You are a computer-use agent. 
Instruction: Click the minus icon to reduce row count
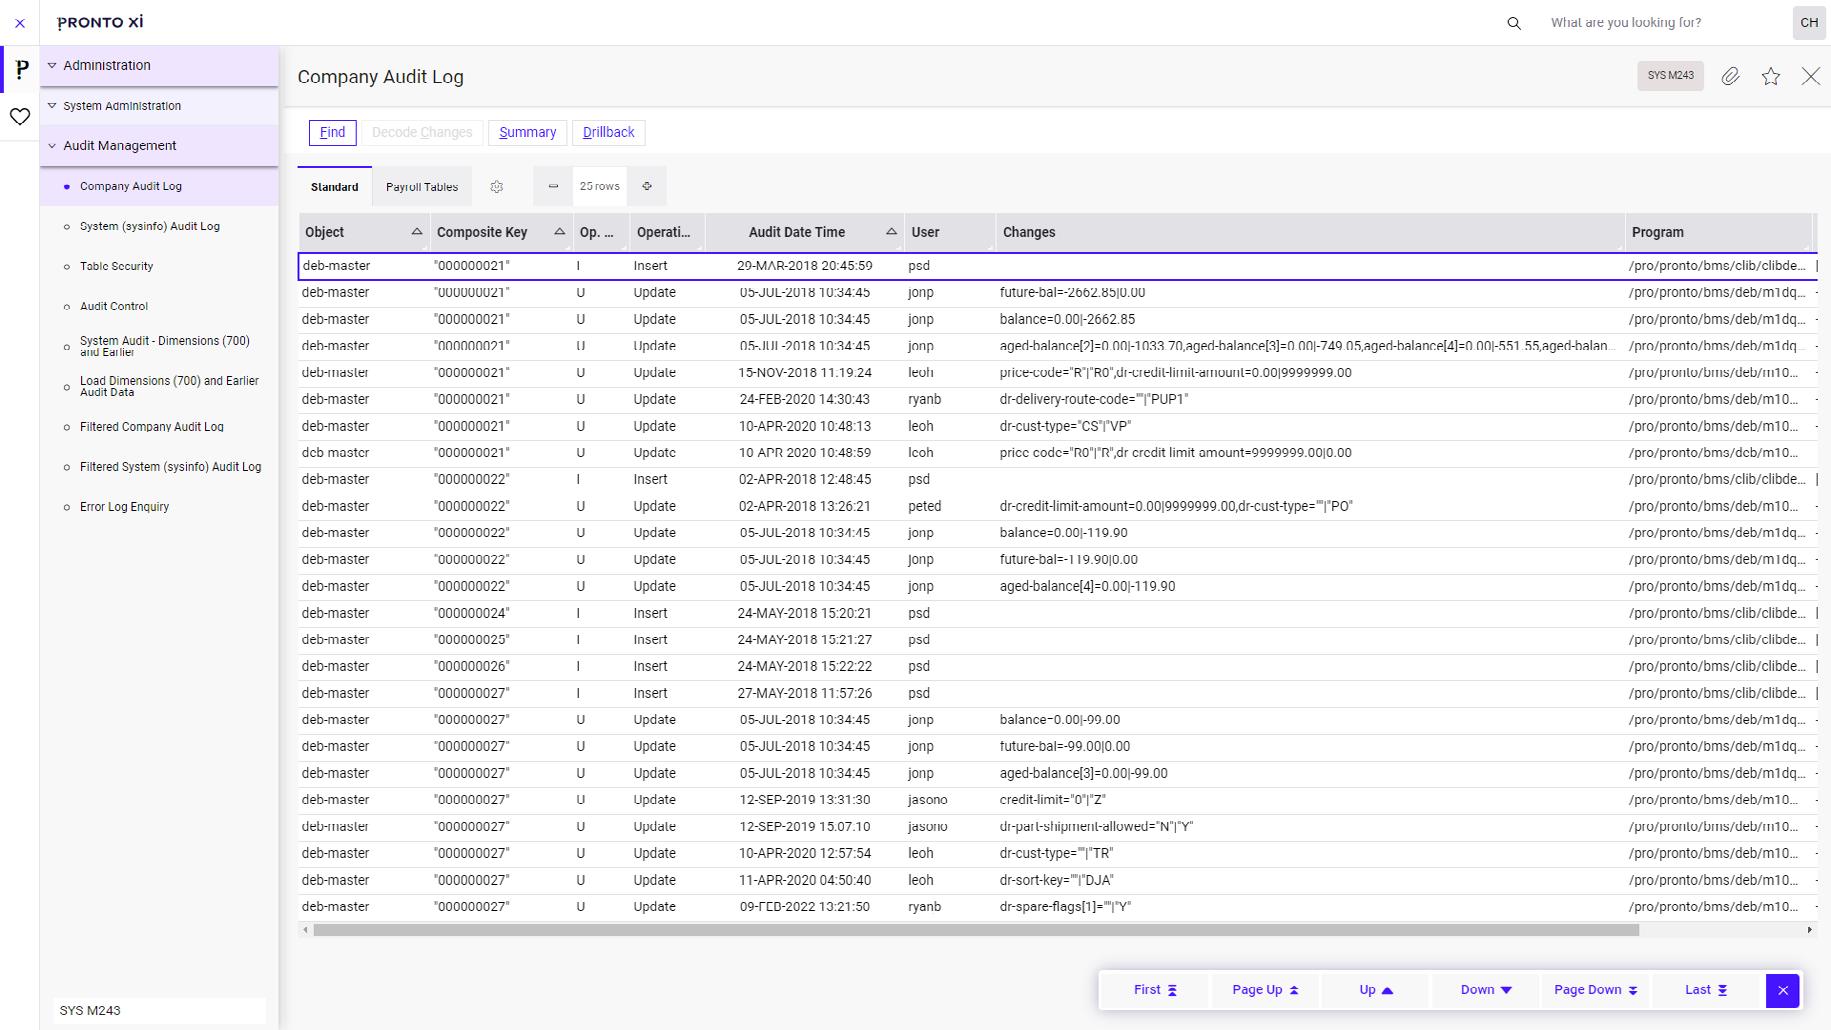pyautogui.click(x=552, y=186)
